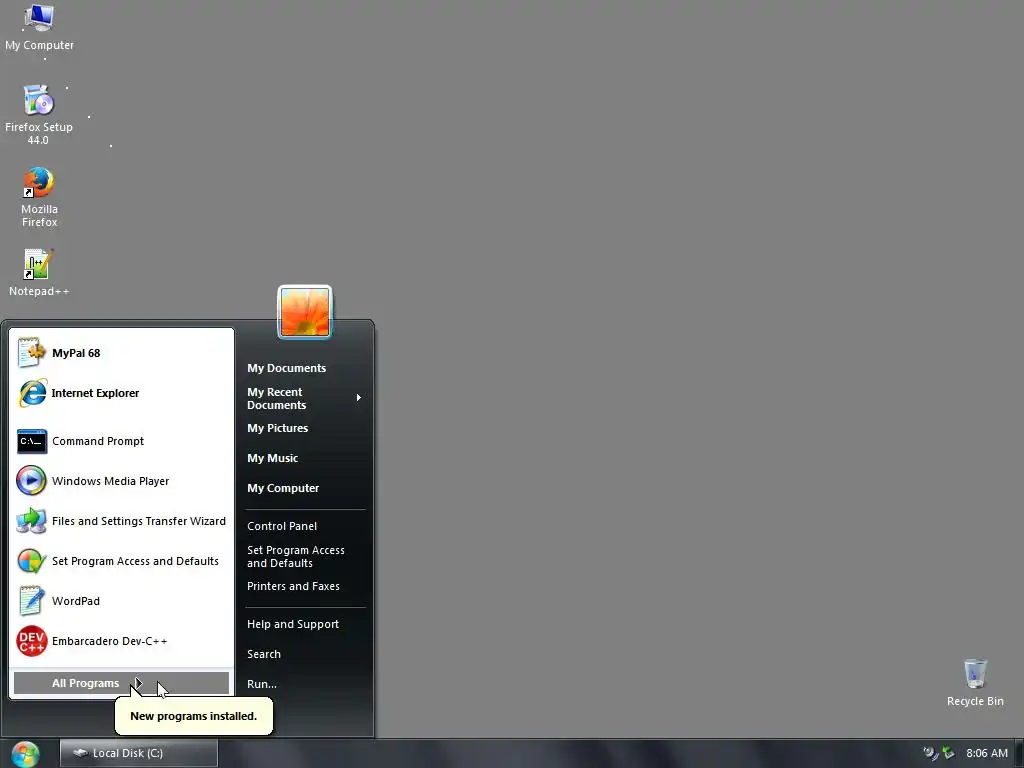Image resolution: width=1024 pixels, height=768 pixels.
Task: Open the Run... dialog
Action: [x=304, y=684]
